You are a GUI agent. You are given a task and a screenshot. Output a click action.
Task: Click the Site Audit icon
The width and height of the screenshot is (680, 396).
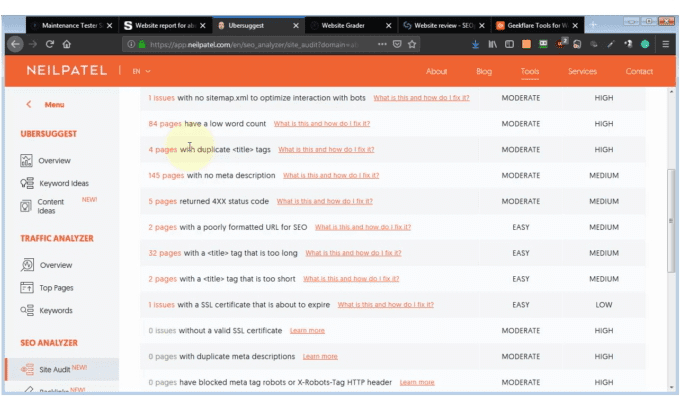pyautogui.click(x=27, y=369)
